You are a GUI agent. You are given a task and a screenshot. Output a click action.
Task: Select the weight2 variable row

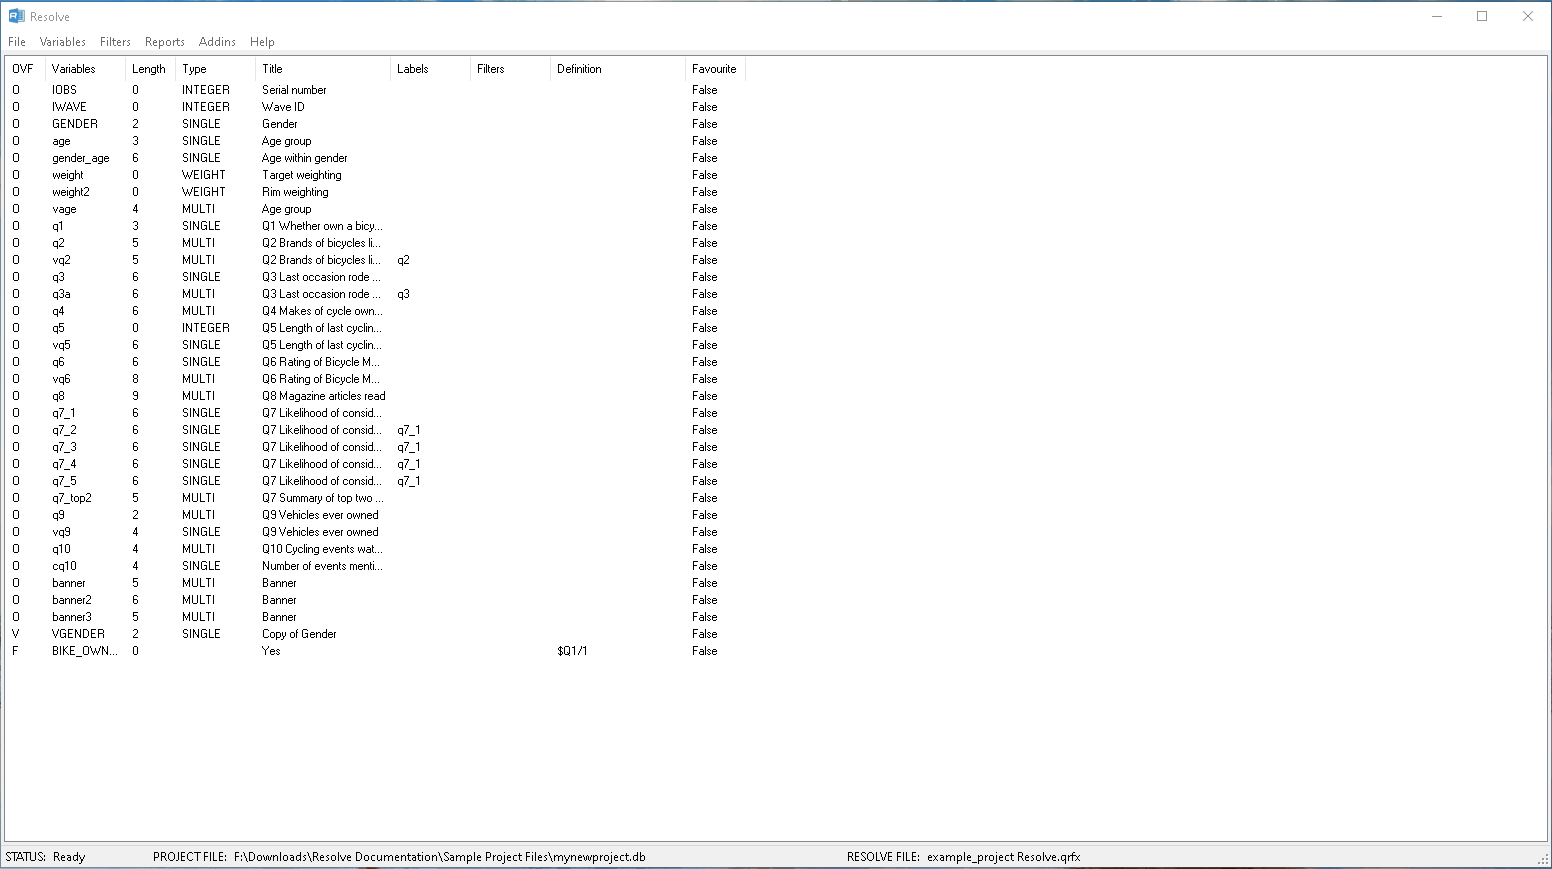[x=71, y=192]
